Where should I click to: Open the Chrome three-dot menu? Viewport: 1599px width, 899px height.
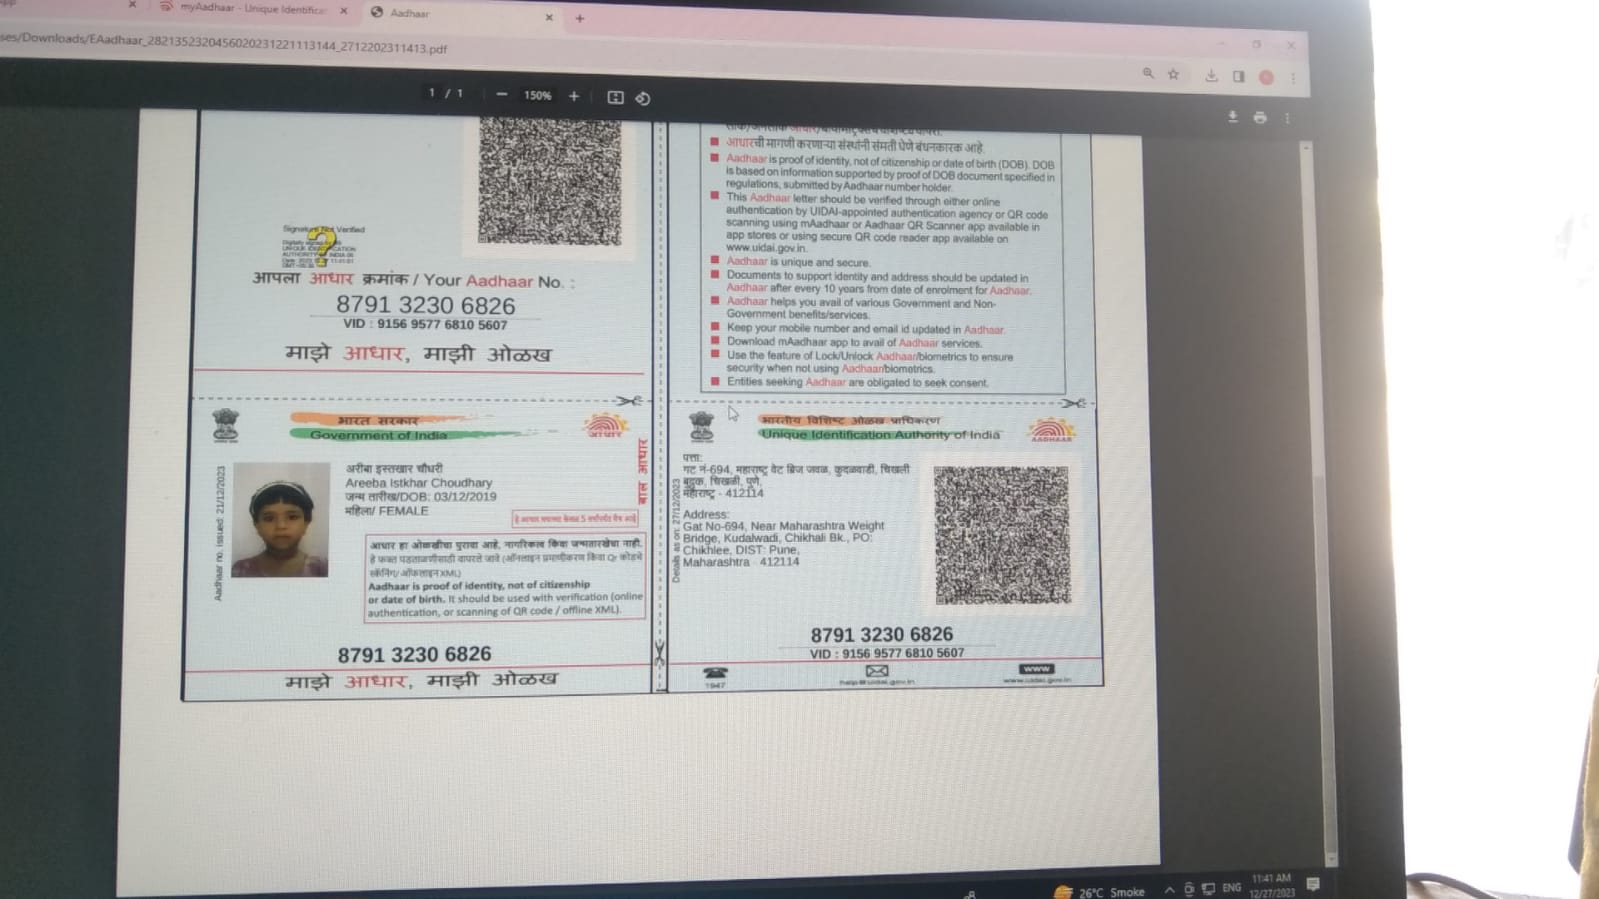1293,77
